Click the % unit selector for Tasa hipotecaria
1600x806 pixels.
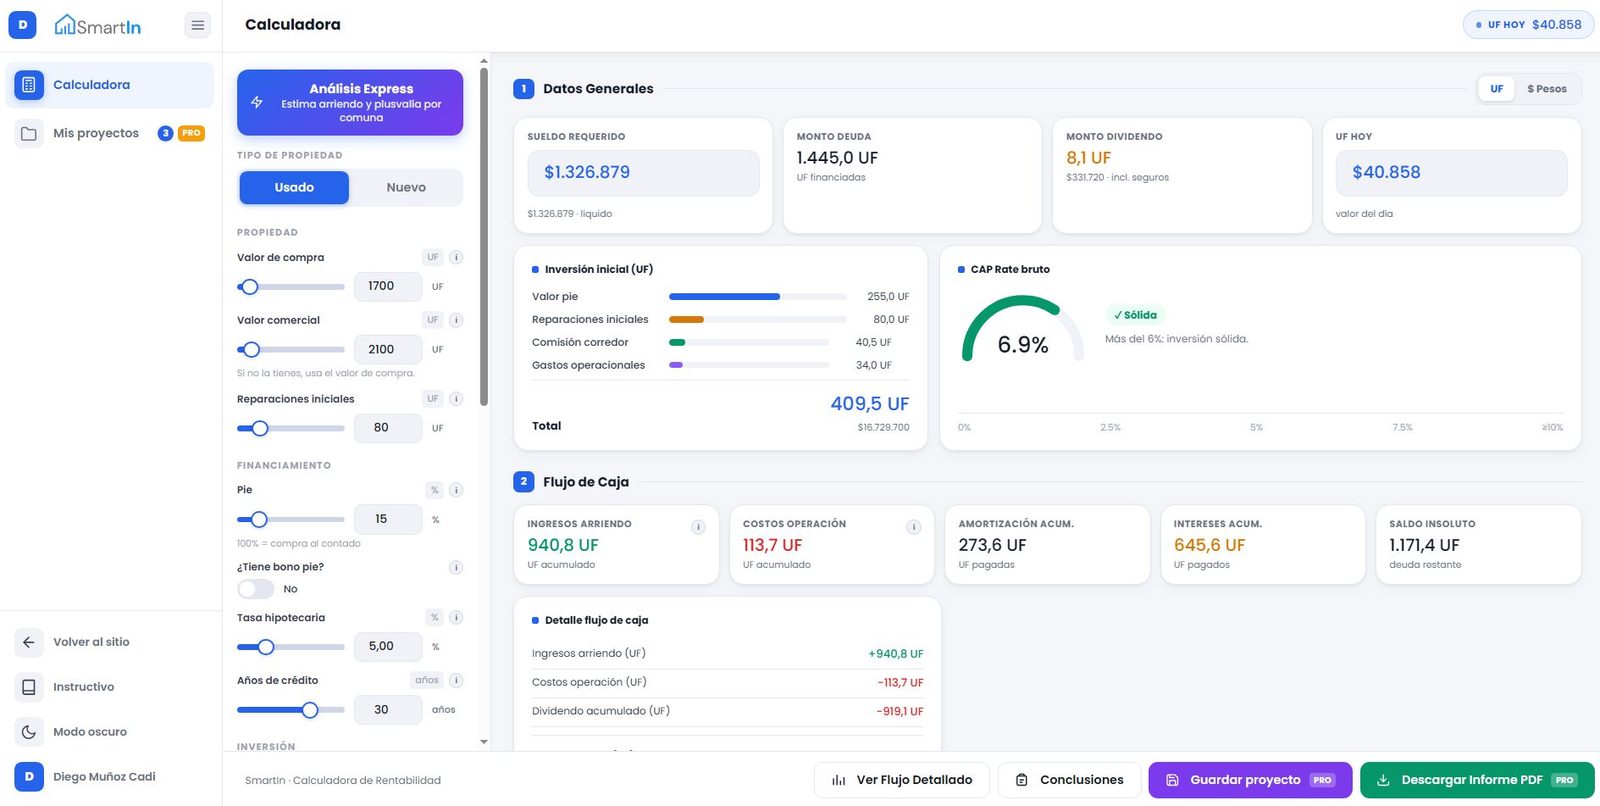pos(434,617)
